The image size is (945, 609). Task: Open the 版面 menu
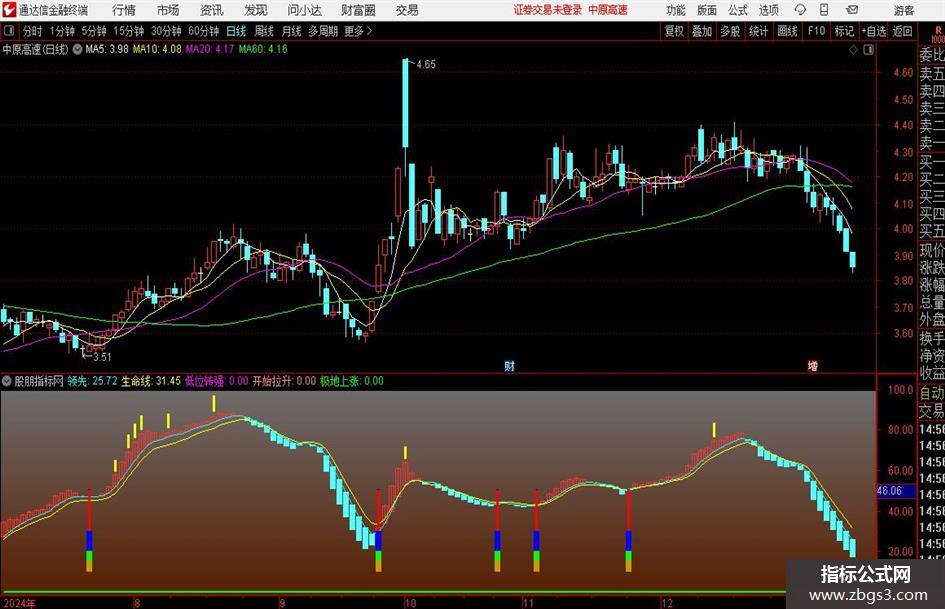pos(706,10)
